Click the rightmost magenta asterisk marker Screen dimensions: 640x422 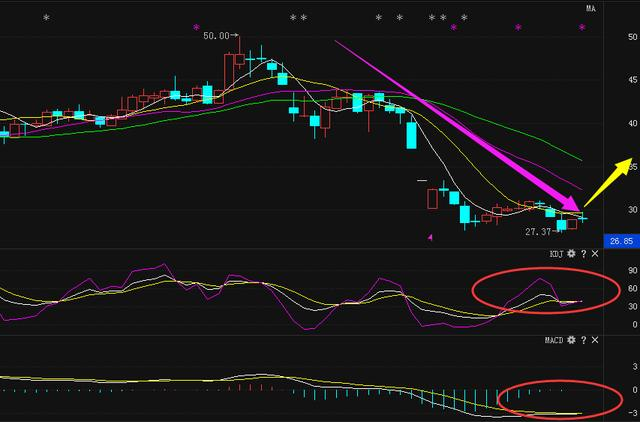[583, 27]
